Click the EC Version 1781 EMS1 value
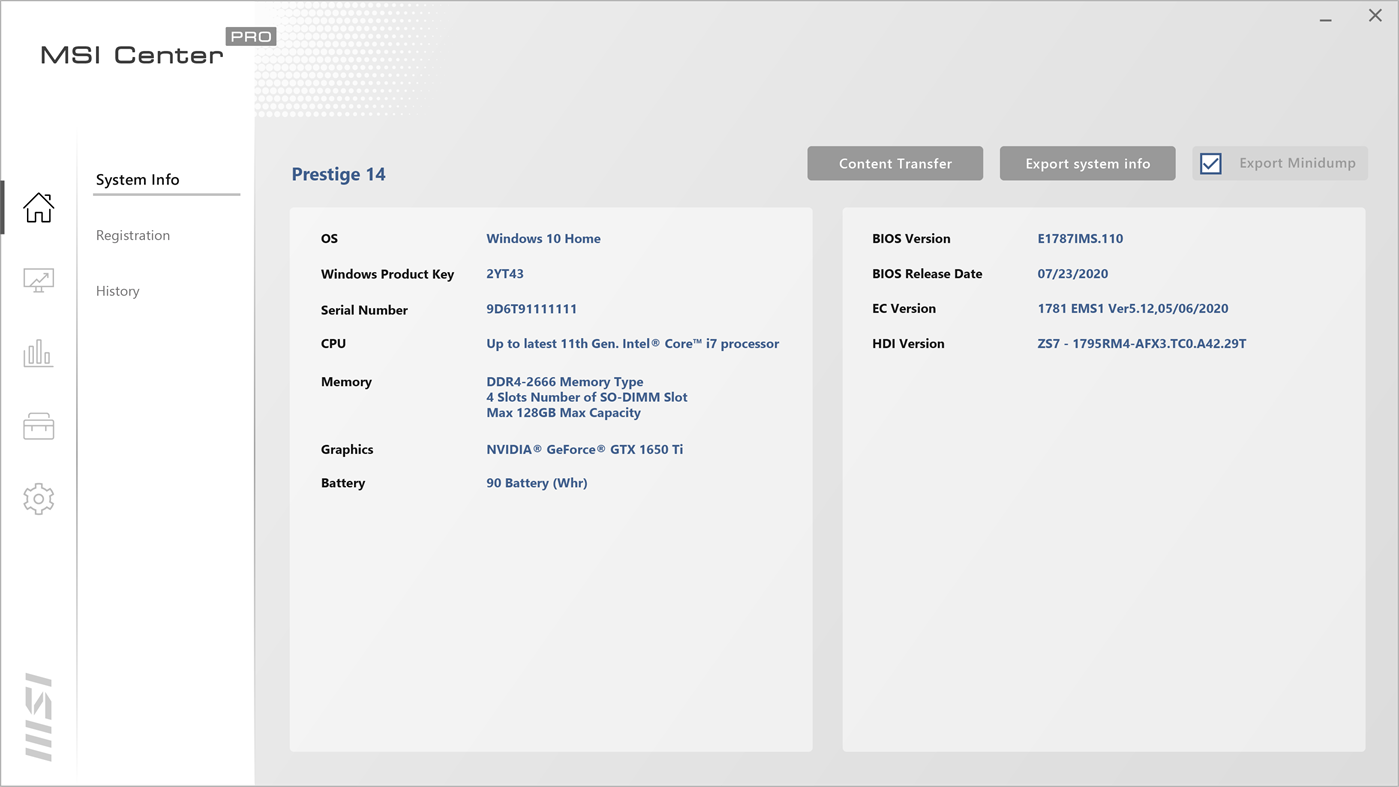1399x787 pixels. (1133, 308)
